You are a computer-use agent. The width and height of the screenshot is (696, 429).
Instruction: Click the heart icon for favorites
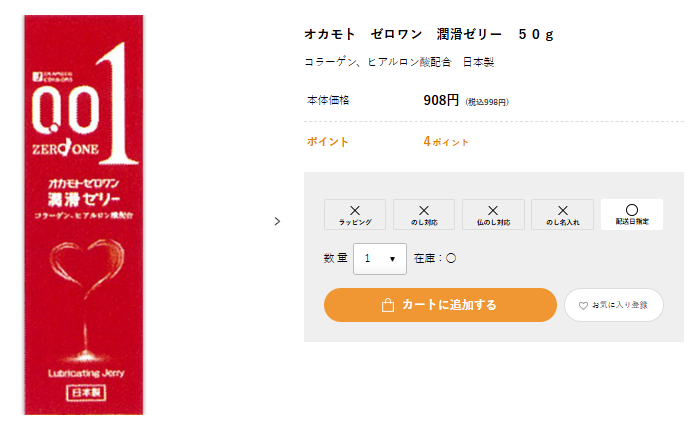point(583,306)
